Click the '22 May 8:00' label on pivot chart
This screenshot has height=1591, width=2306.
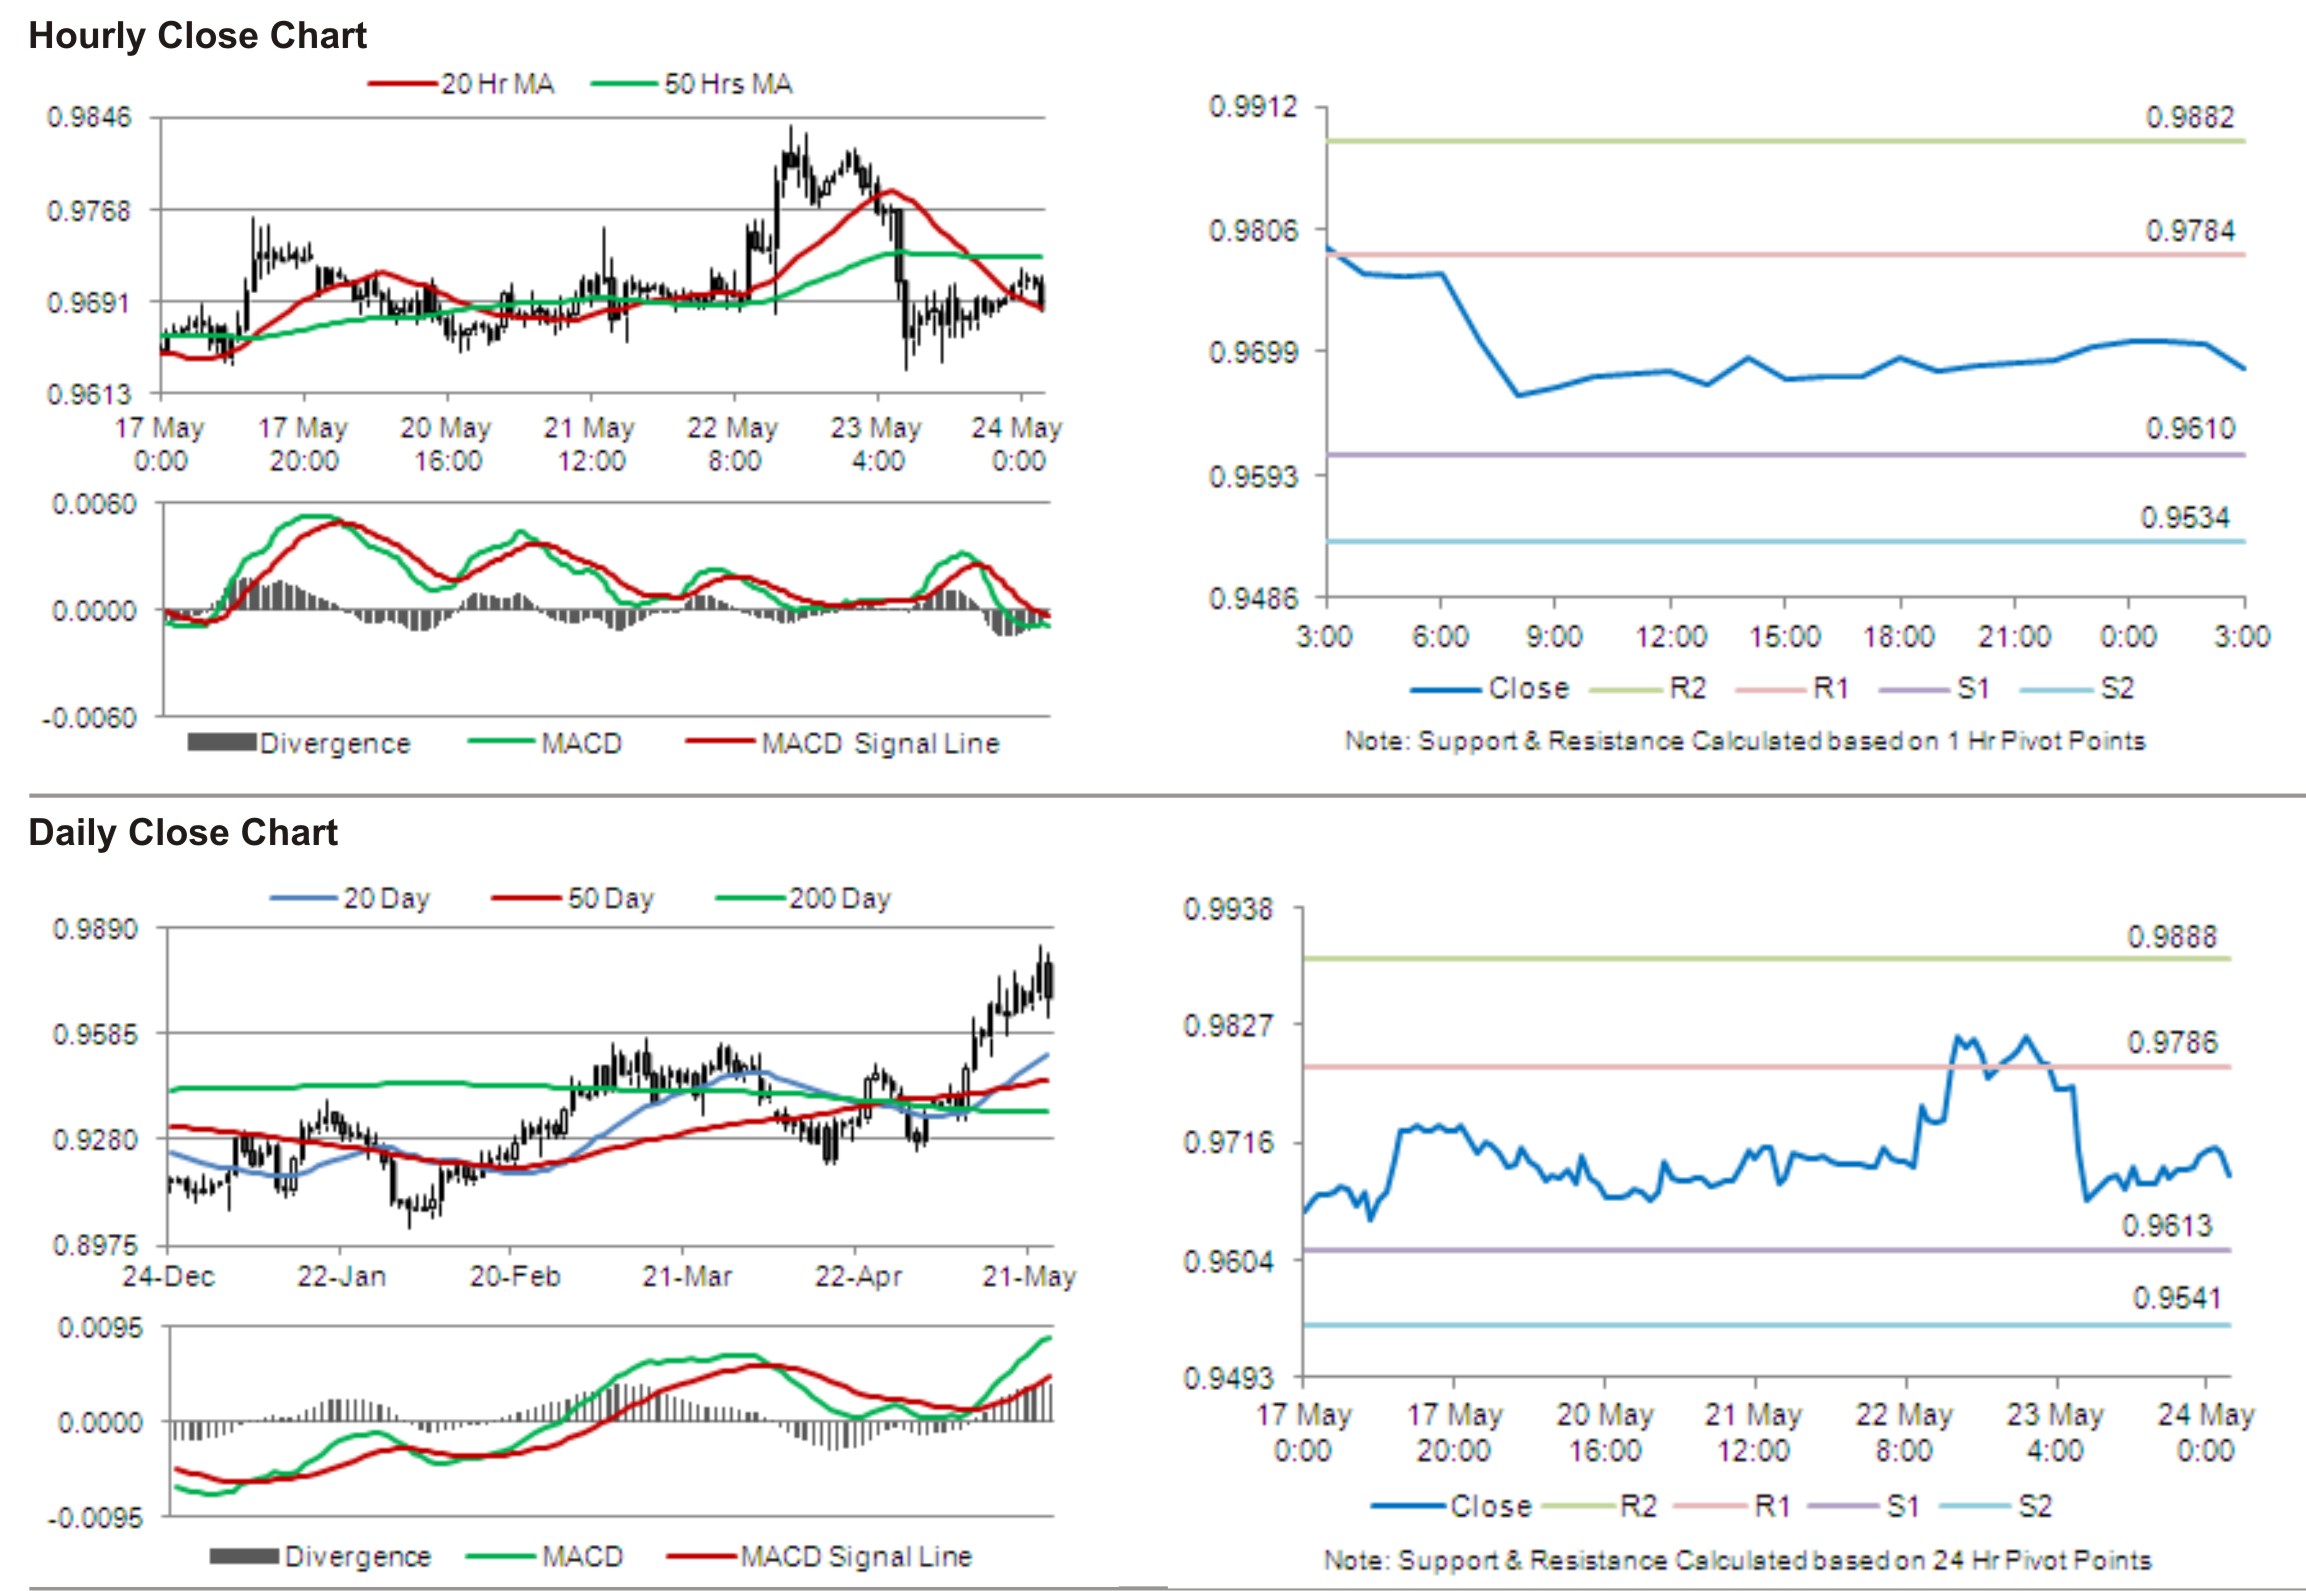[x=1904, y=1432]
